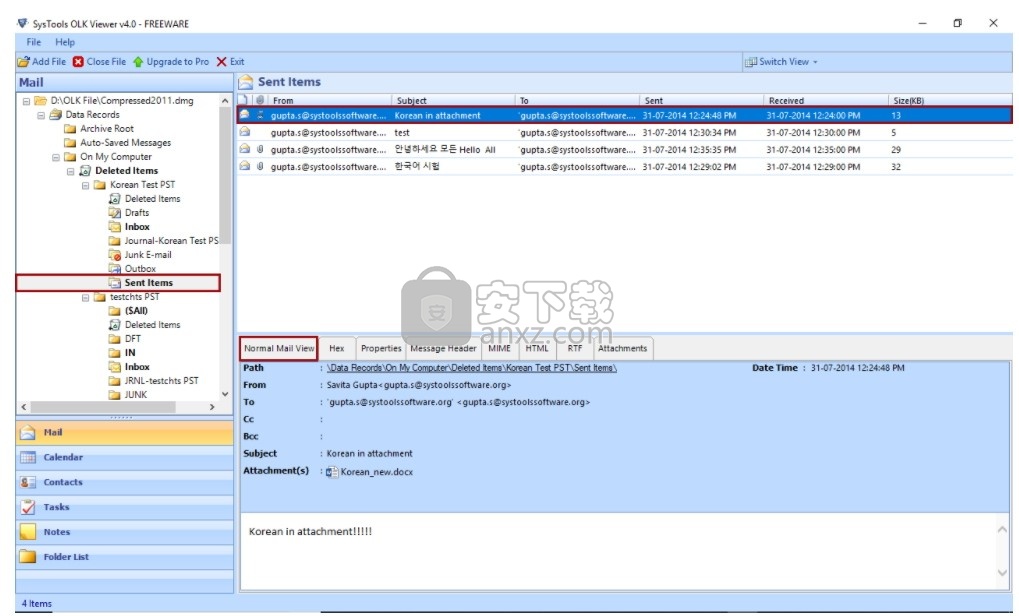Collapse the D:\OLK File\Compressed2011.dmg node
Image resolution: width=1019 pixels, height=616 pixels.
[x=26, y=101]
